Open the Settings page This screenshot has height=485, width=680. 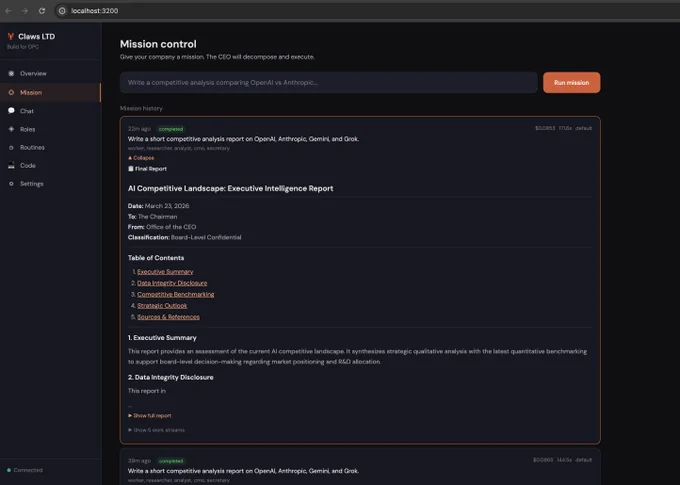click(50, 184)
